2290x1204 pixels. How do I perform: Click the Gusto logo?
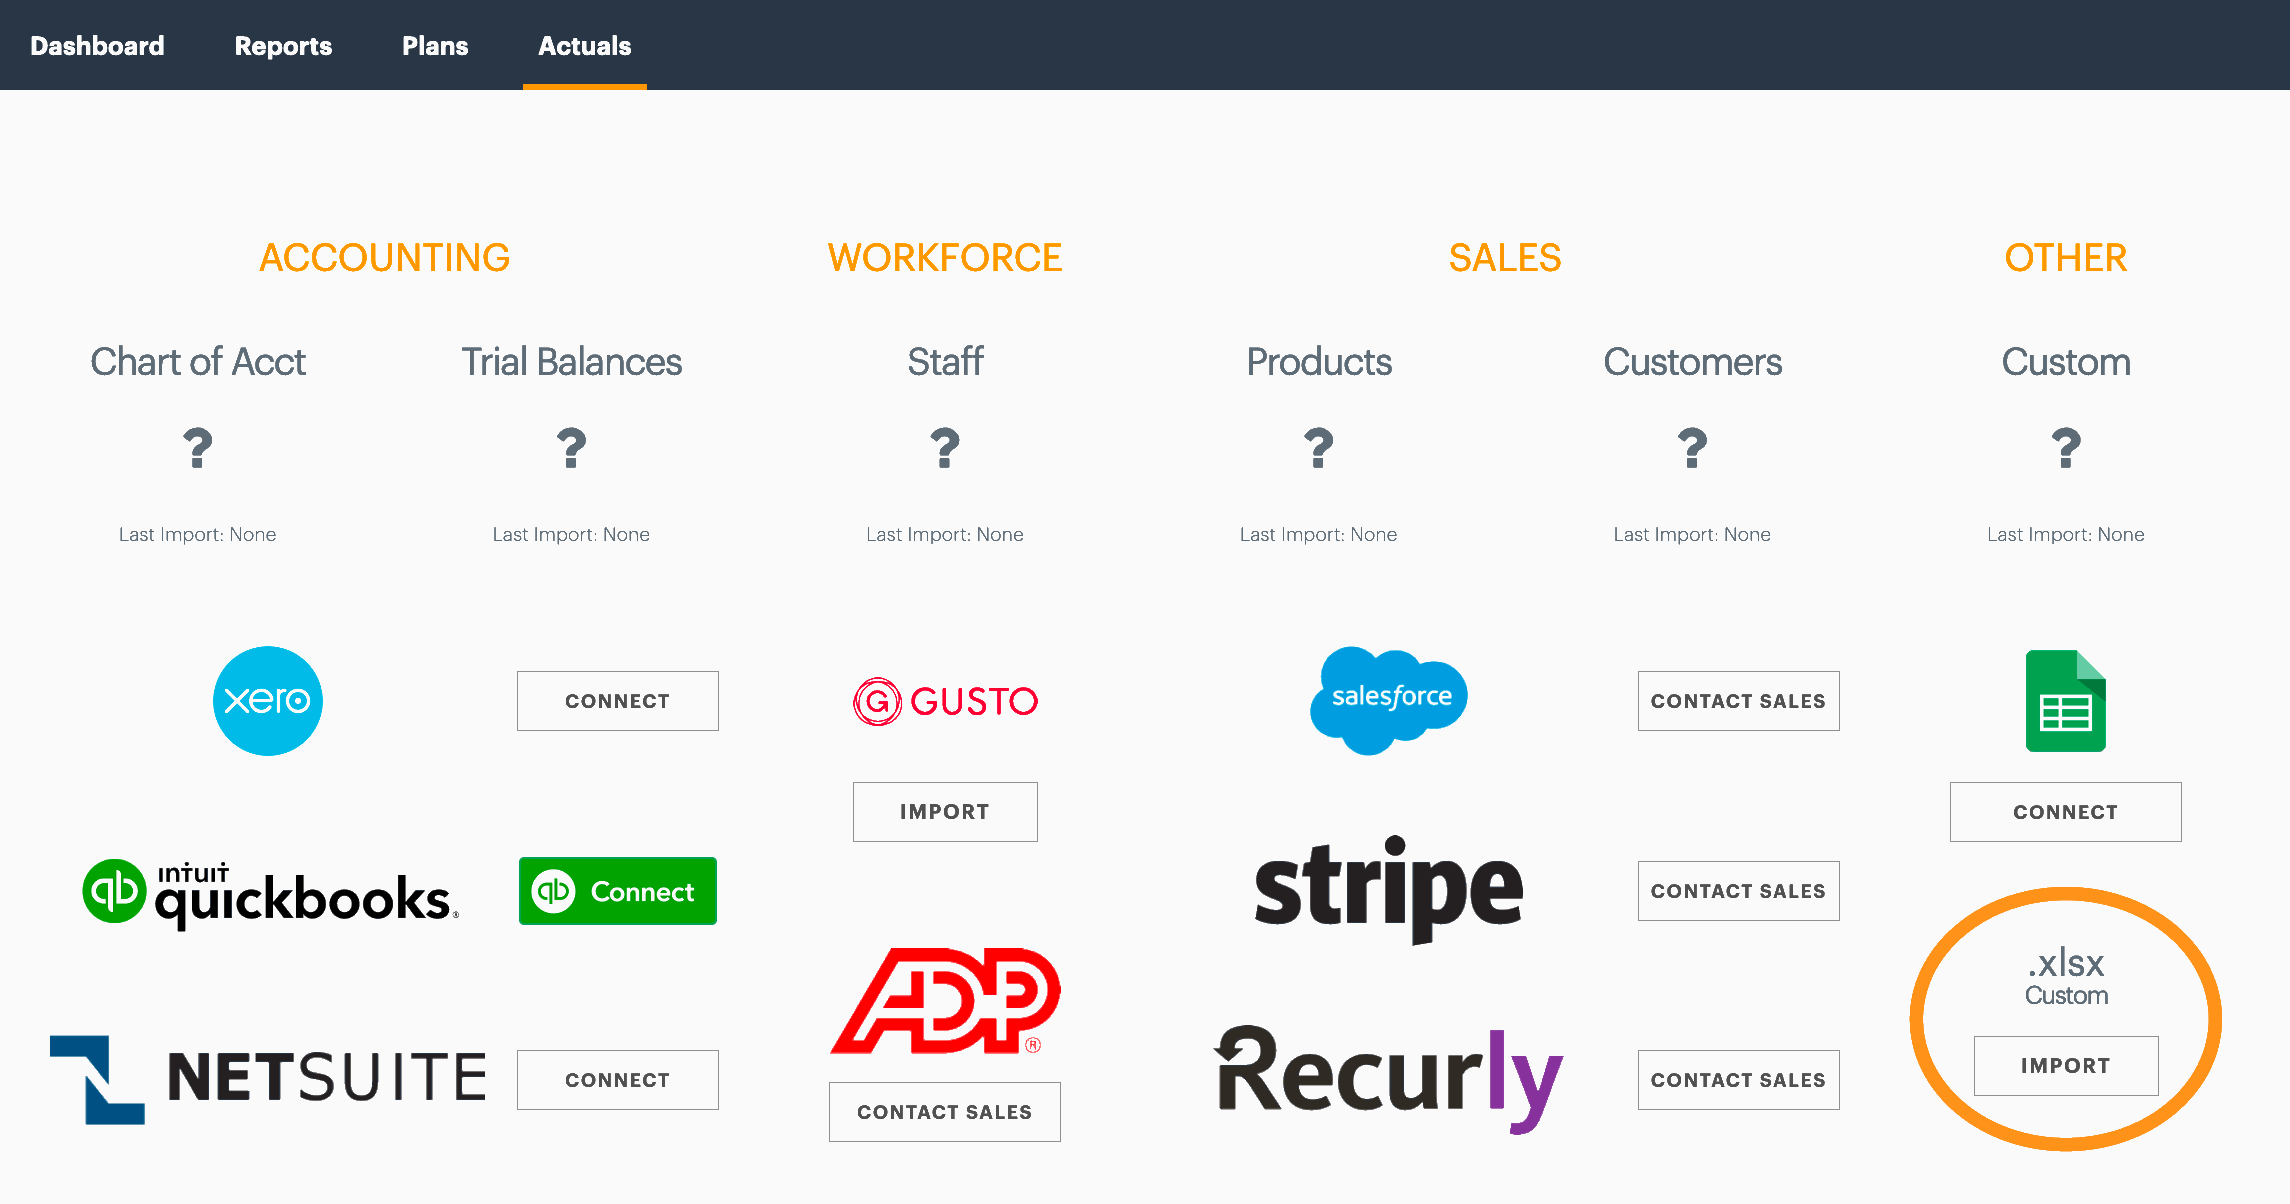(x=945, y=701)
